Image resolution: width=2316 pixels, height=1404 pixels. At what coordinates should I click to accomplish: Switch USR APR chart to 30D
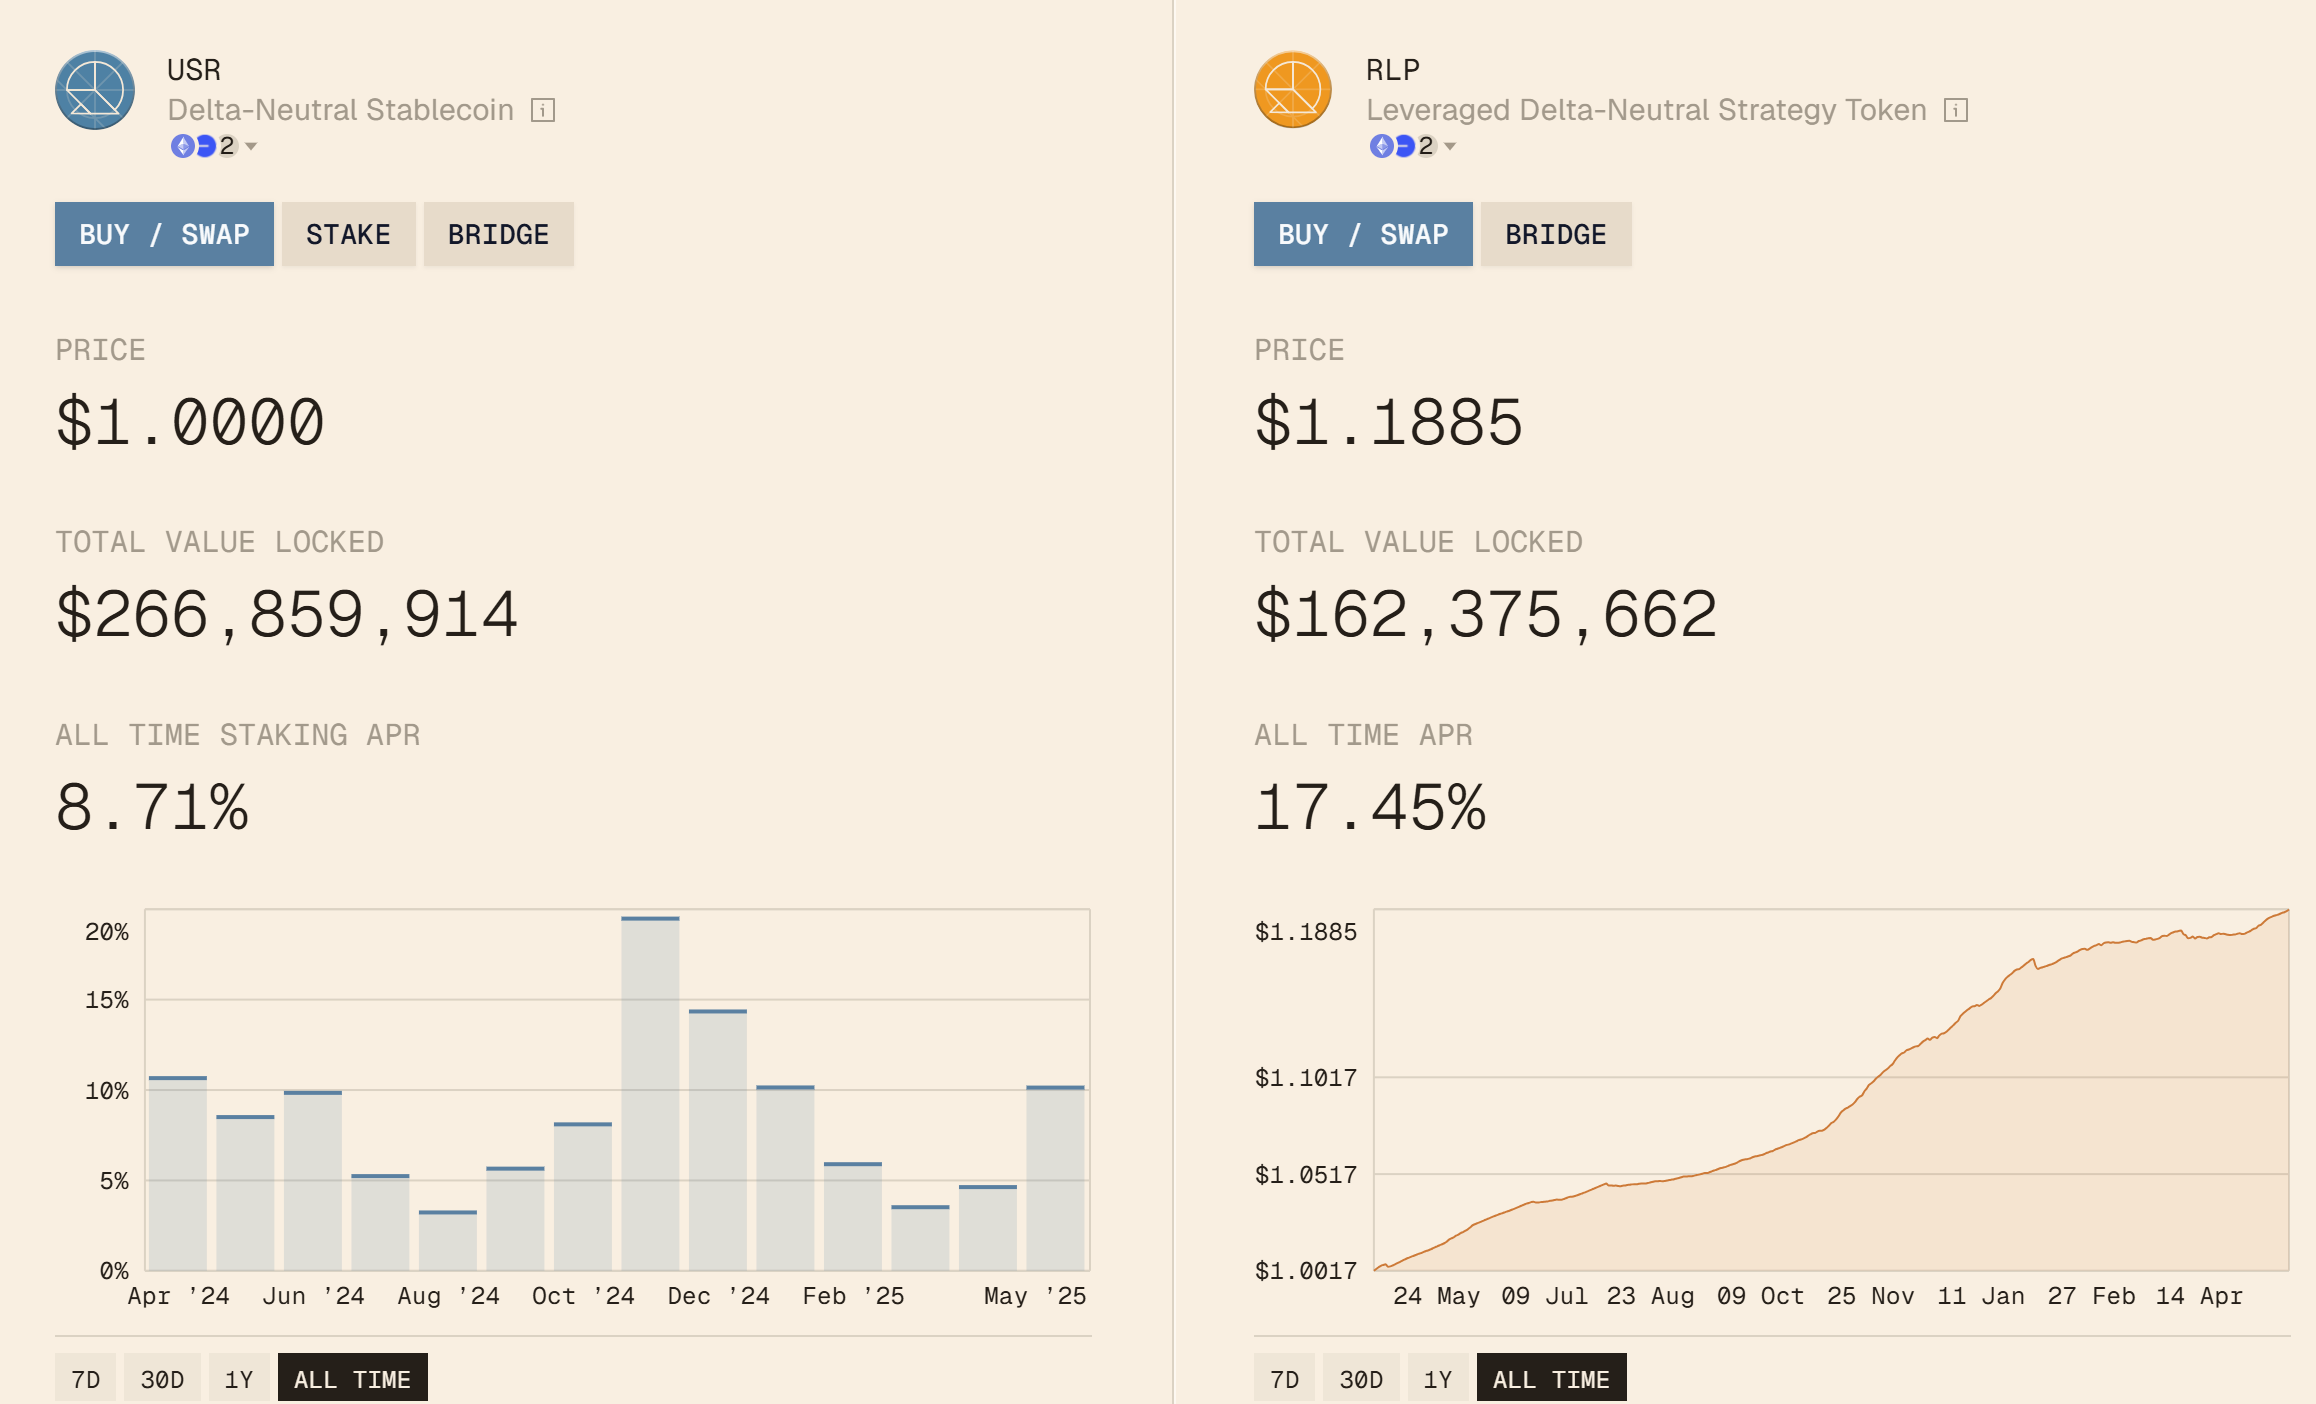point(162,1379)
